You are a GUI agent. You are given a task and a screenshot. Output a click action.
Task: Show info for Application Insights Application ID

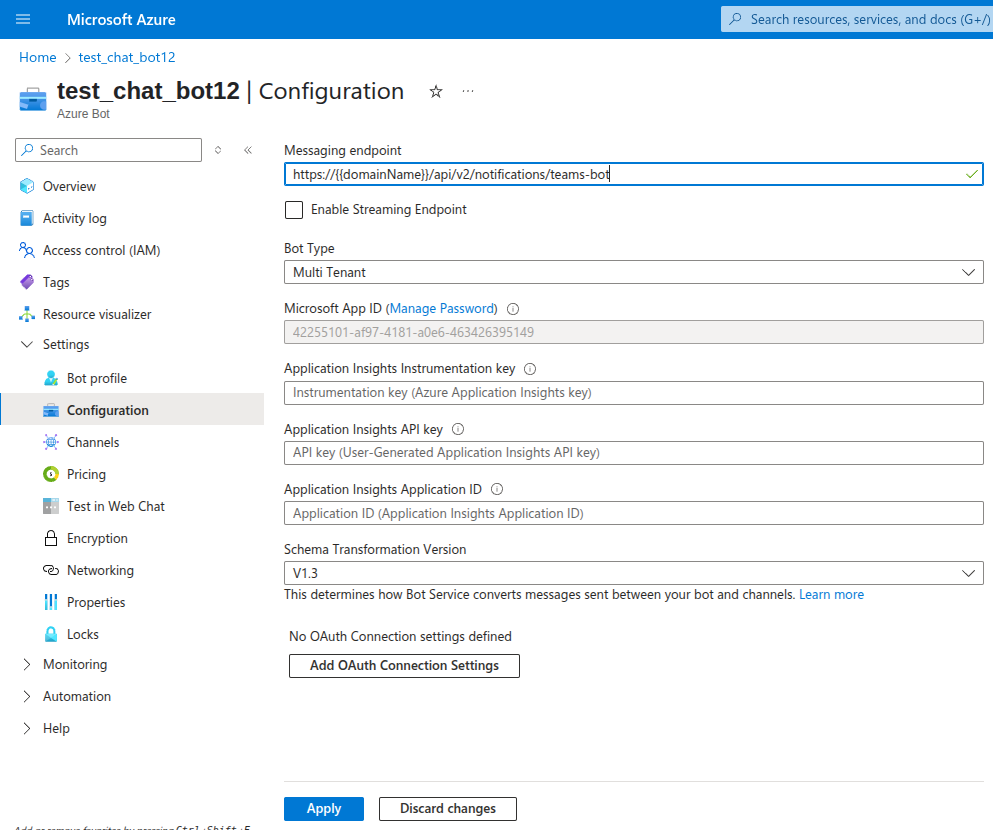click(x=497, y=489)
